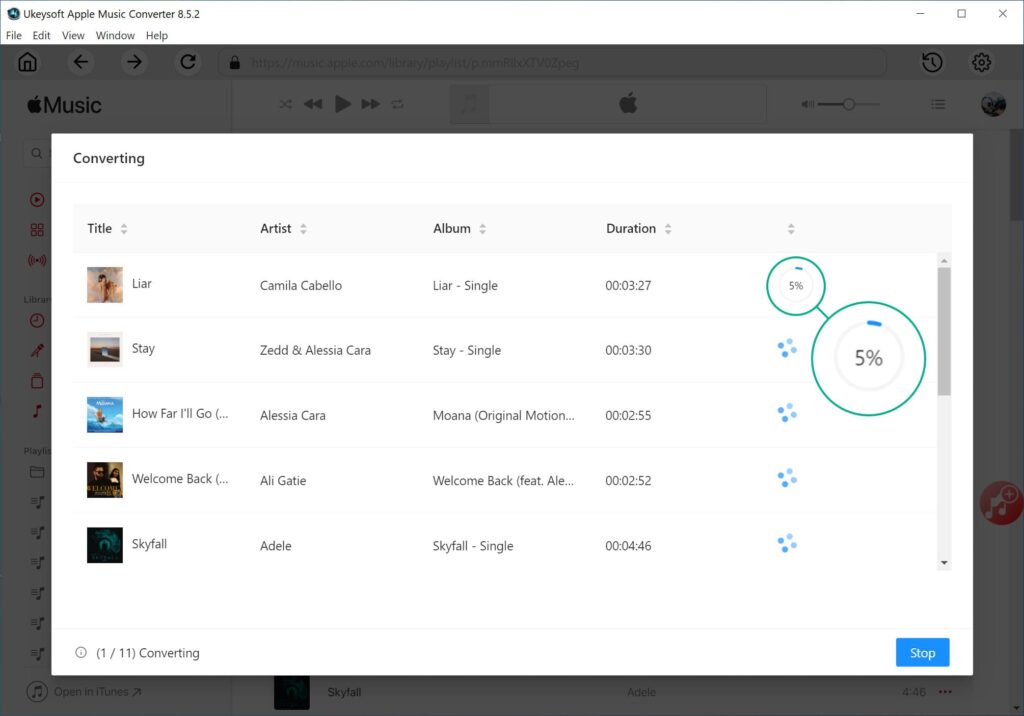Go back with the left arrow
Viewport: 1024px width, 716px height.
(x=80, y=63)
